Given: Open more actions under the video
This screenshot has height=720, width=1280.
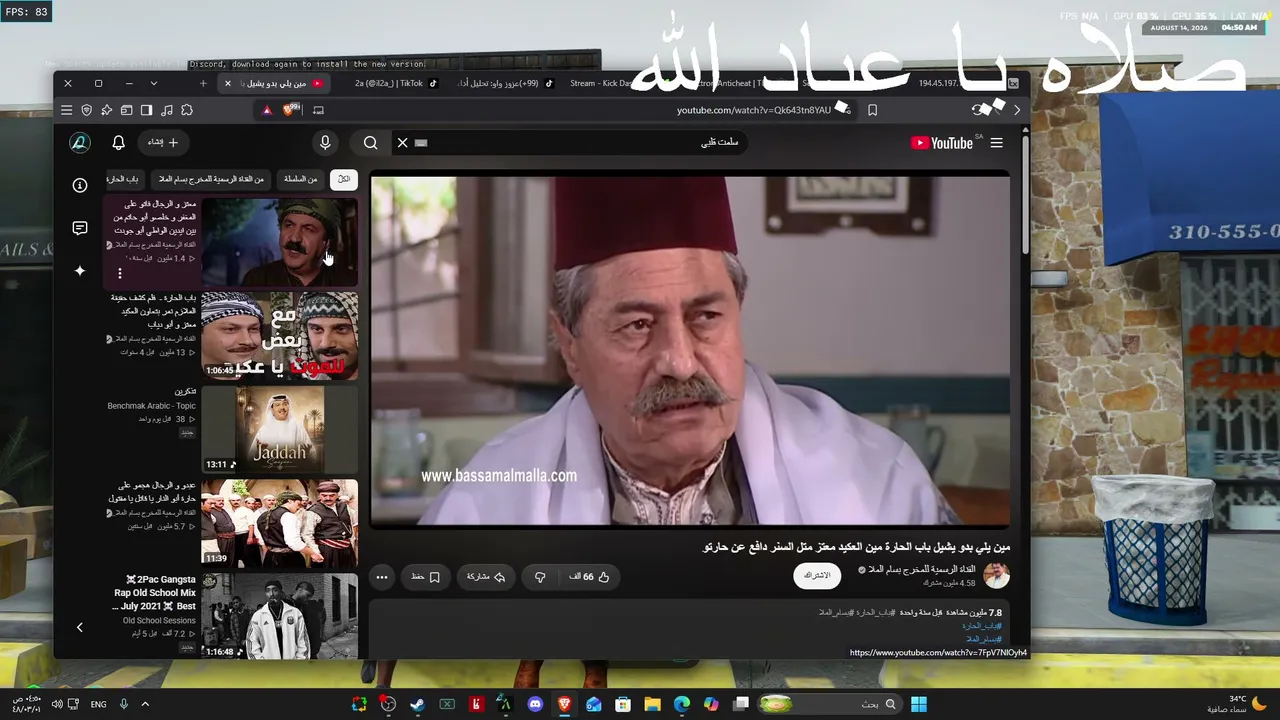Looking at the screenshot, I should (x=382, y=577).
